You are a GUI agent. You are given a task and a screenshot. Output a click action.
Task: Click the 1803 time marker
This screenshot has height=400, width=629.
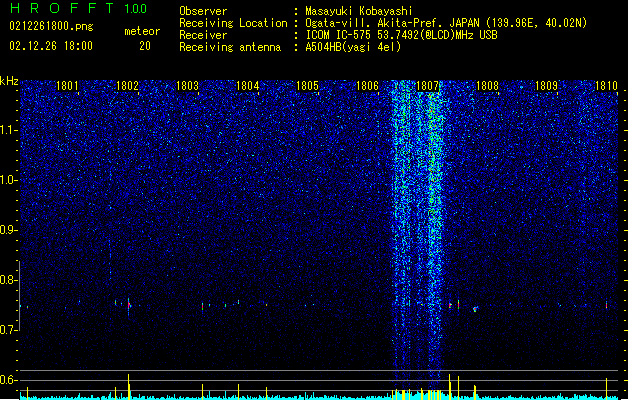tap(187, 86)
